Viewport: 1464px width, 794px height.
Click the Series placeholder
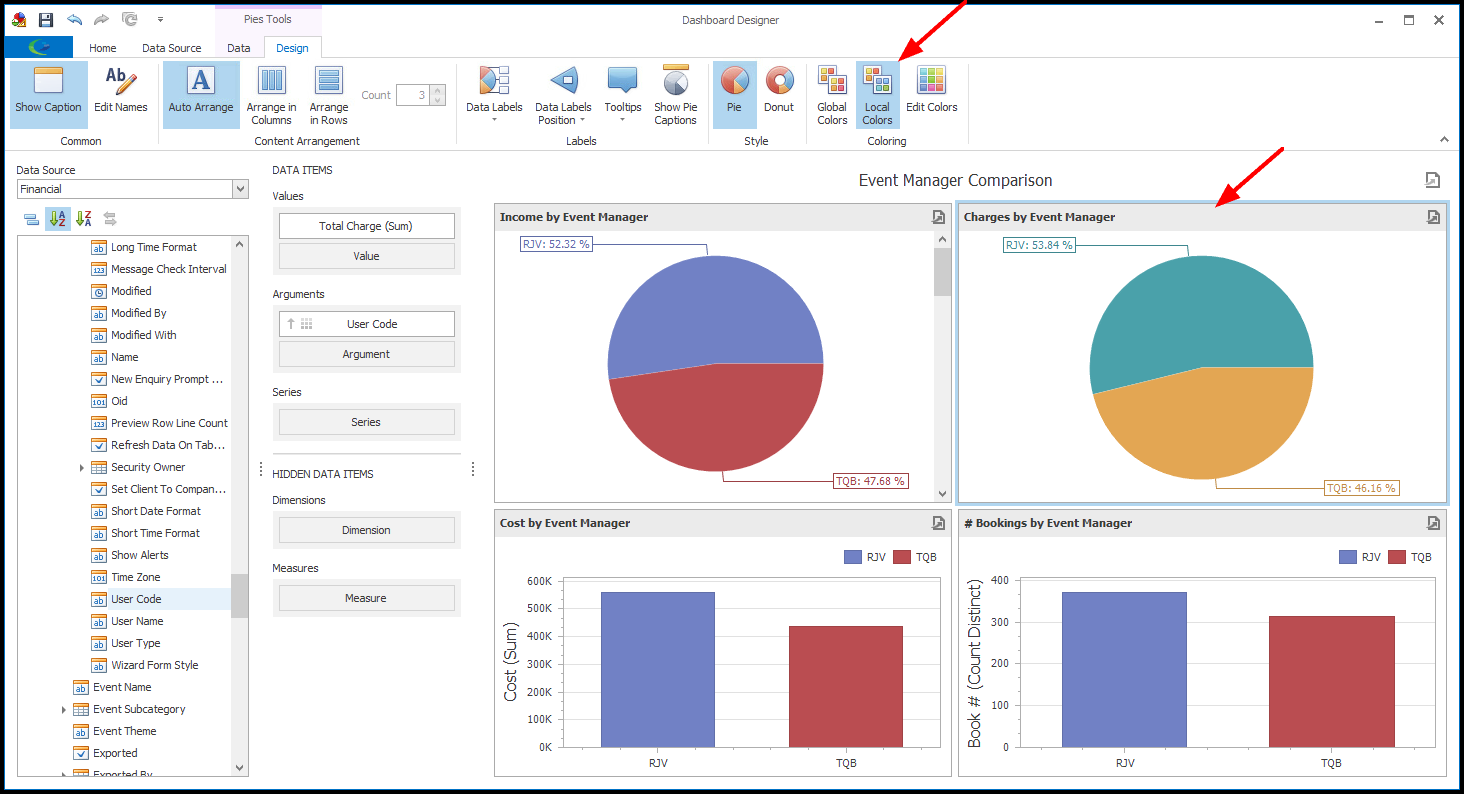click(366, 422)
